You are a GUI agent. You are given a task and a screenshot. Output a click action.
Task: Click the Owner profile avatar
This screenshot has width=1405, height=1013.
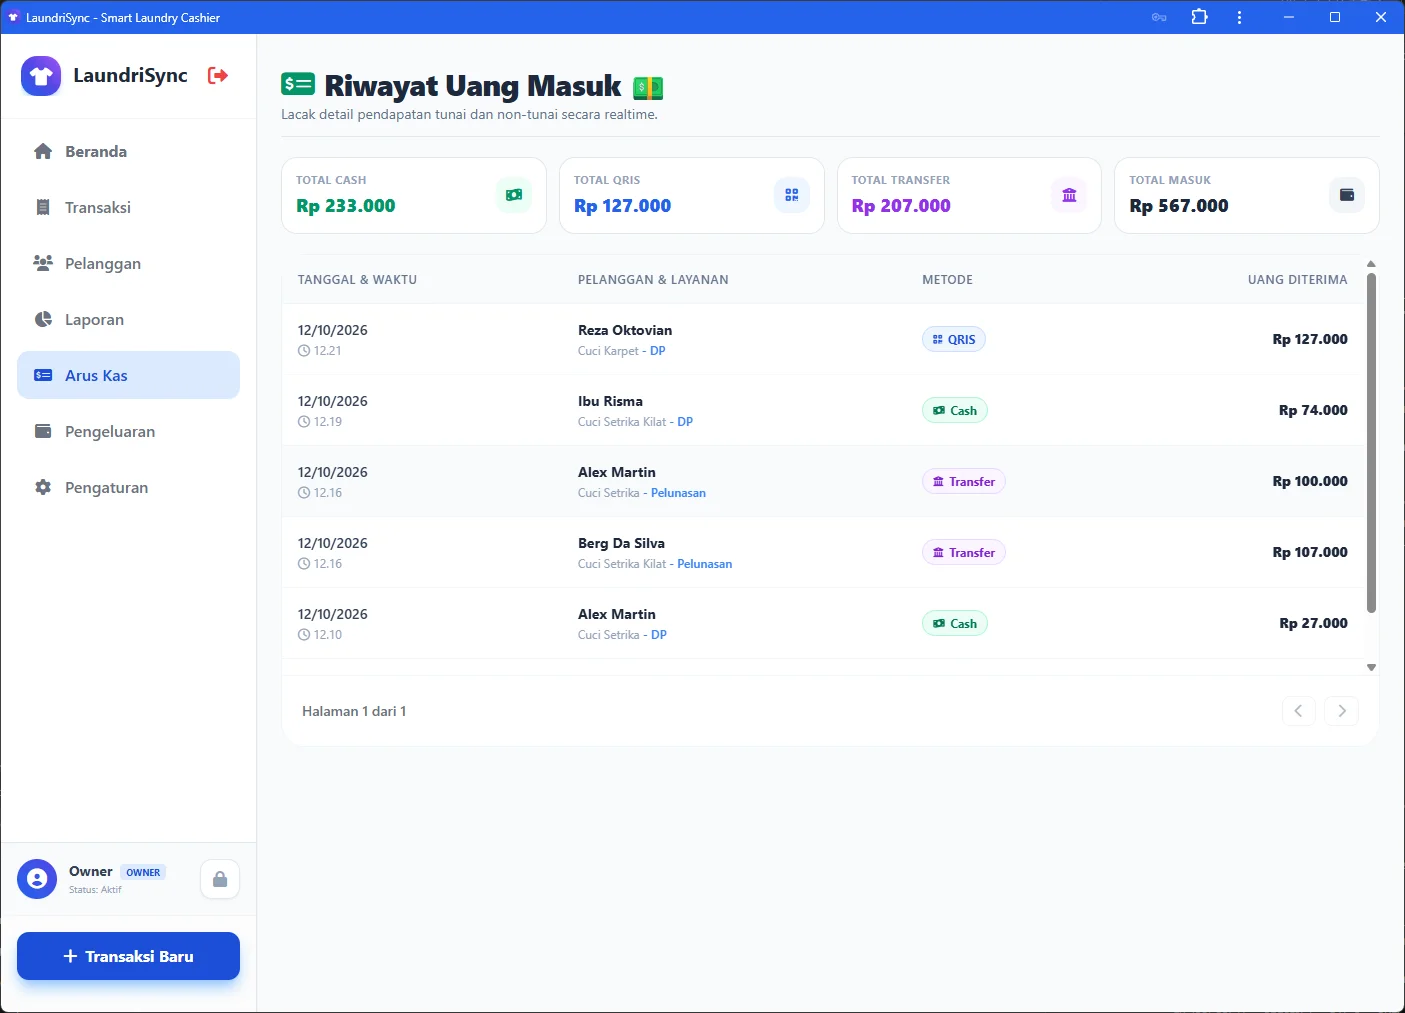(37, 879)
